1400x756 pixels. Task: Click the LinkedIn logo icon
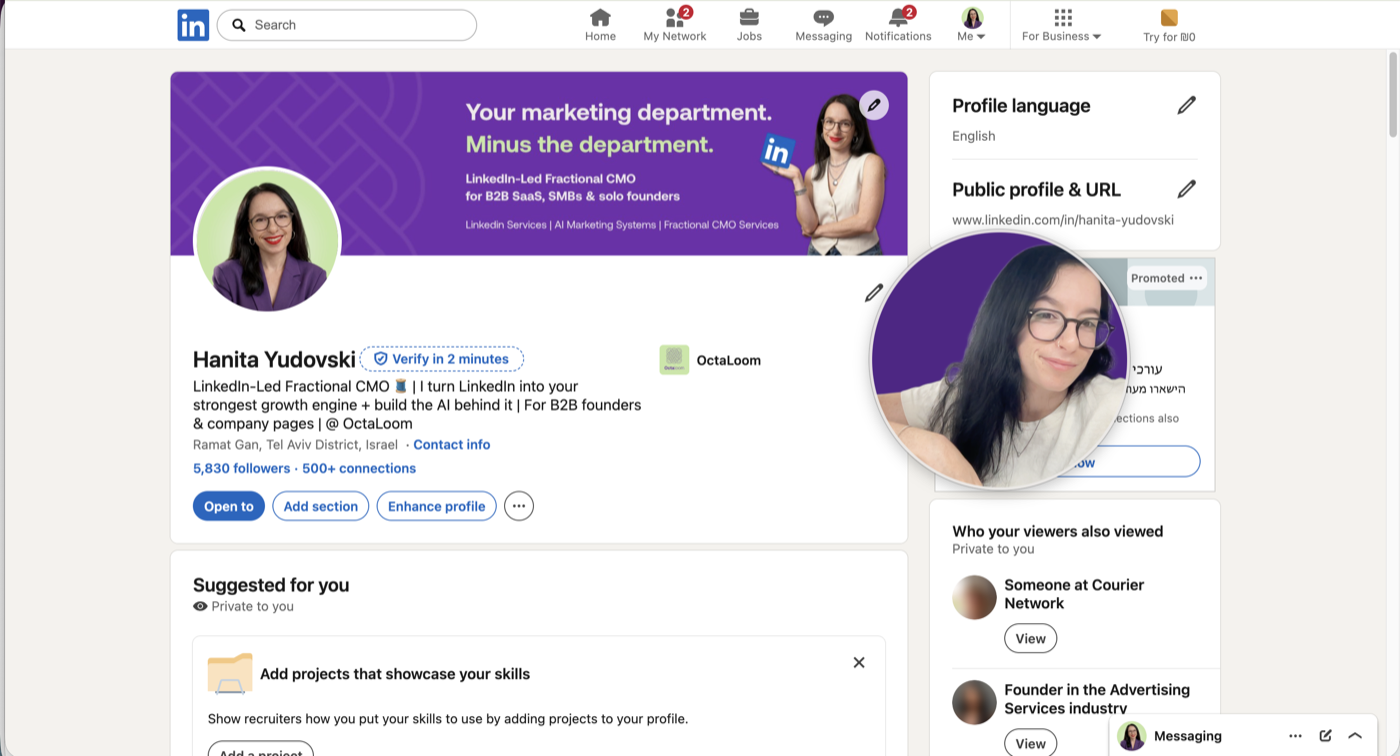193,25
